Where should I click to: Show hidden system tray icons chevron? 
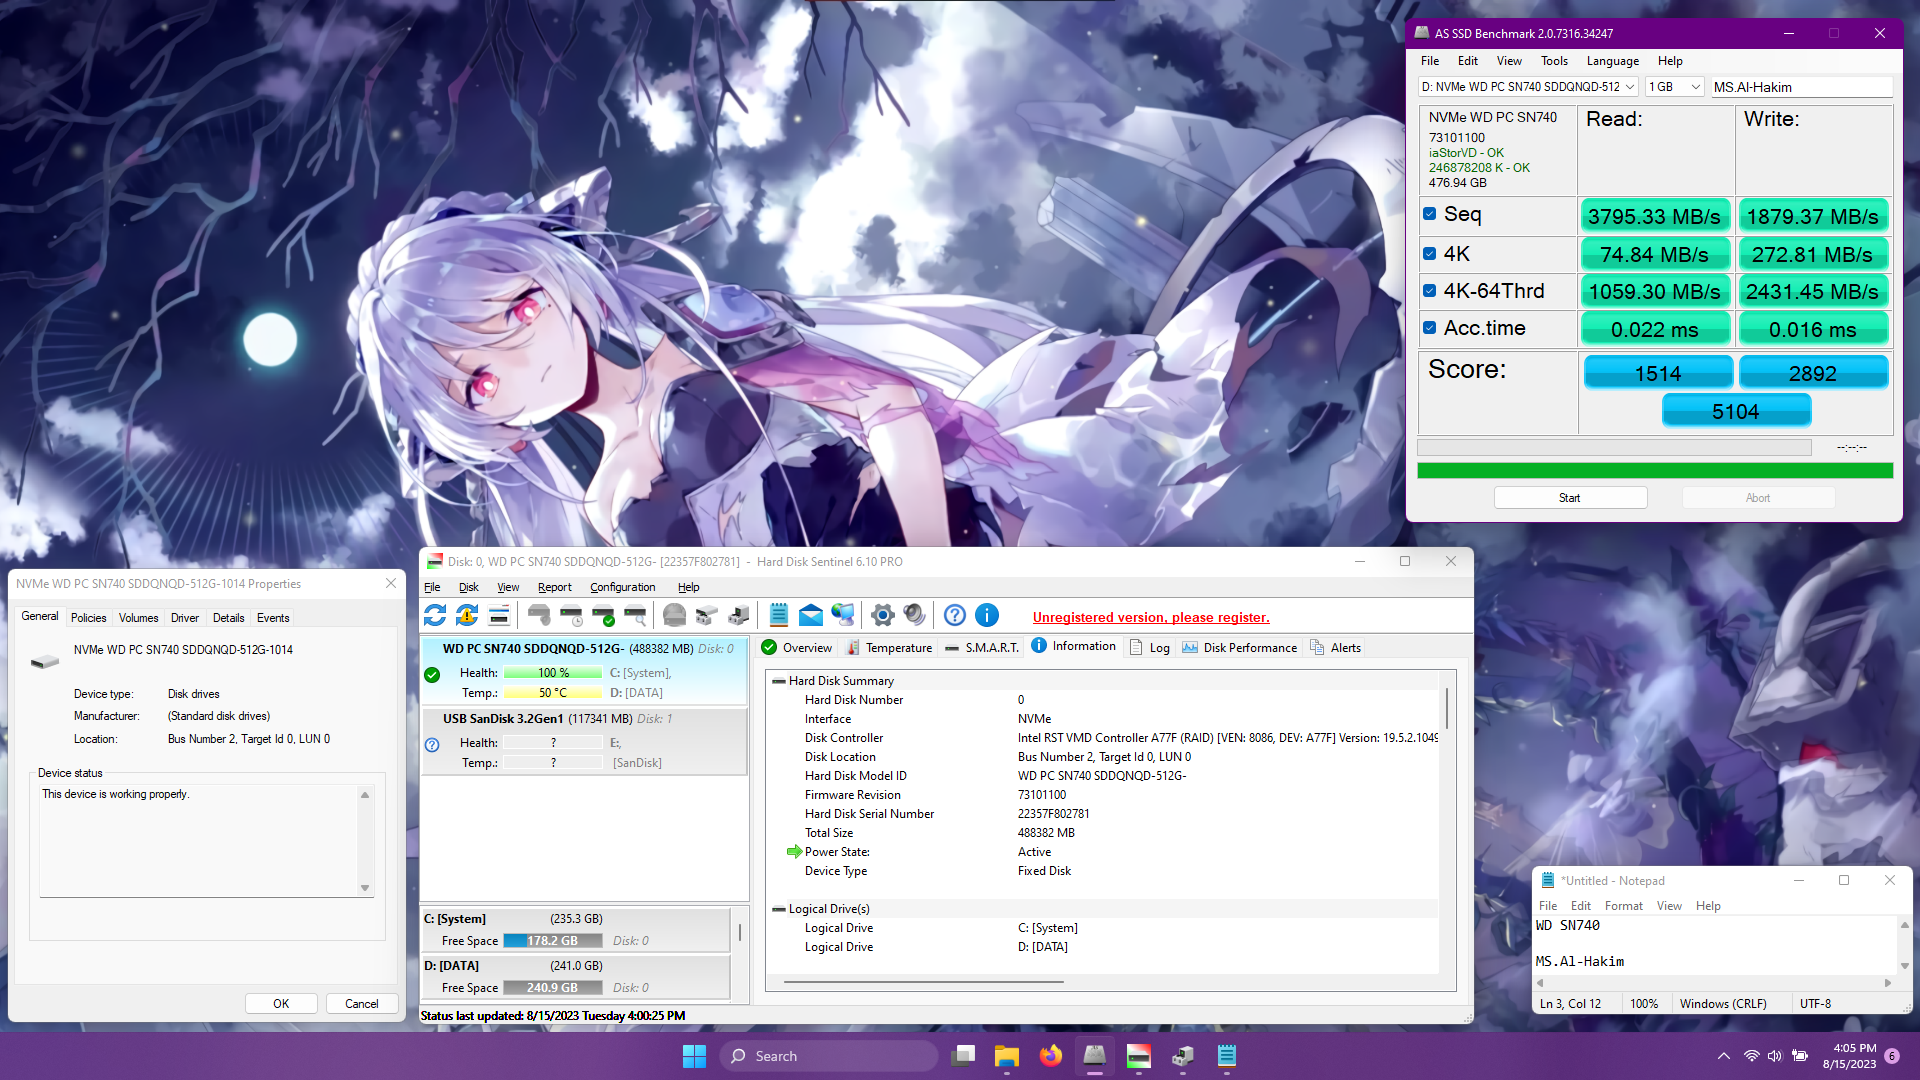point(1724,1056)
